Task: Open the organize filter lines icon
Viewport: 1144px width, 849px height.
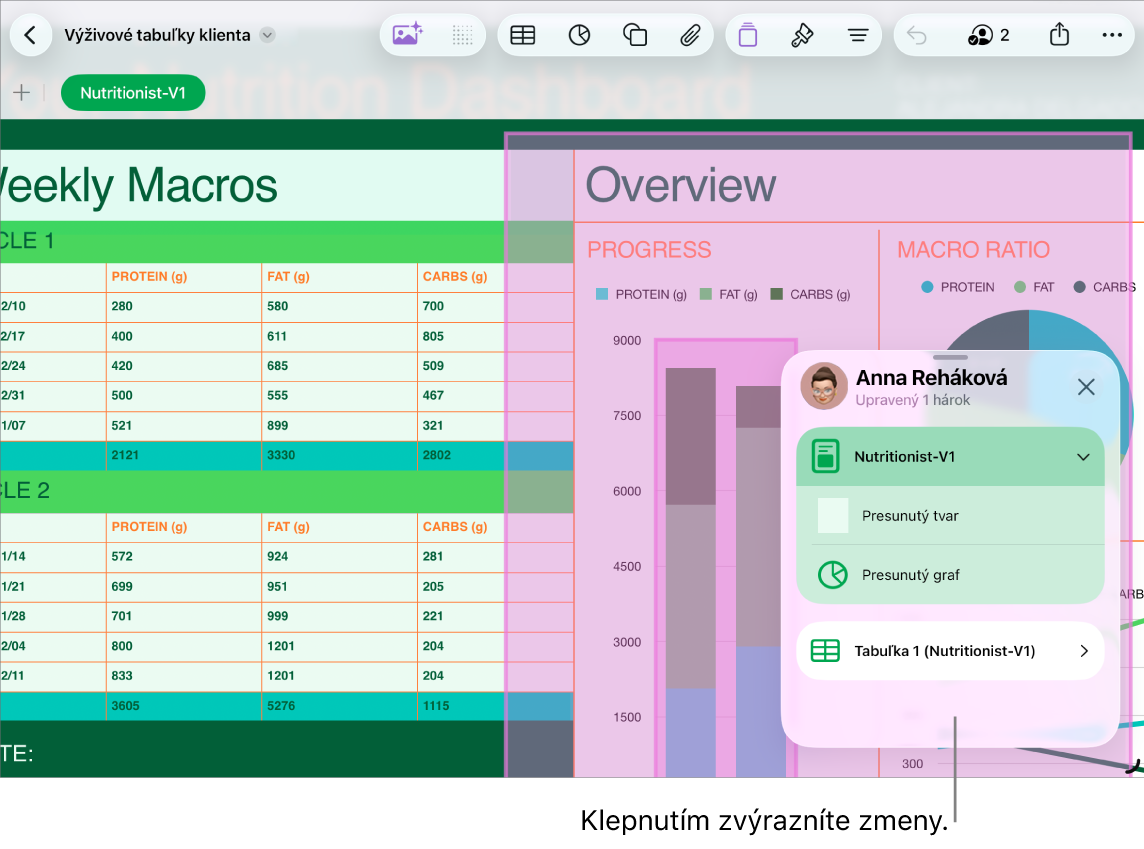Action: click(x=858, y=35)
